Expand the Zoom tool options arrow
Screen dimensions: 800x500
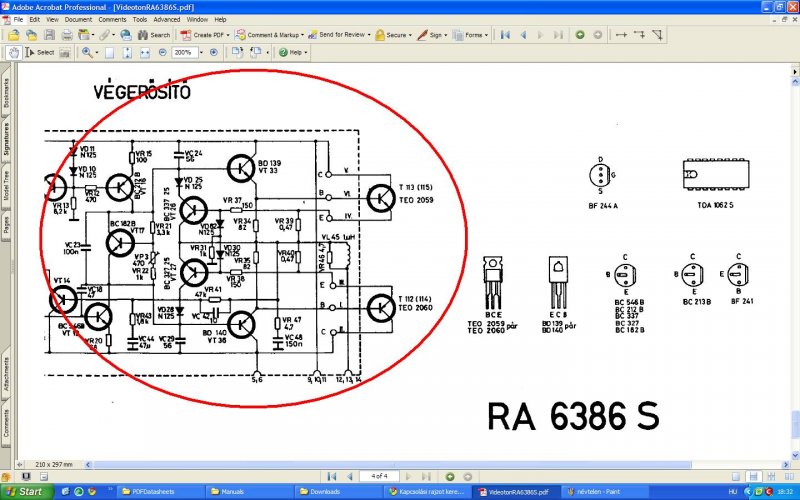97,52
